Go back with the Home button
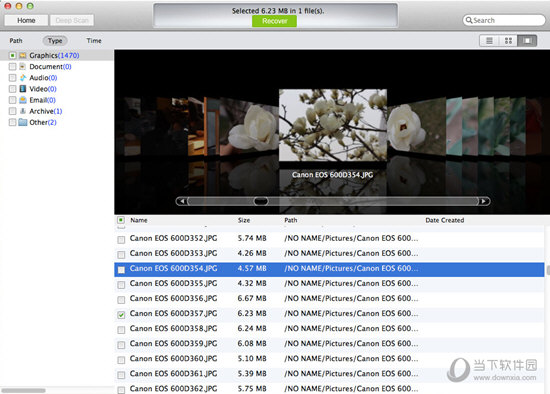550x394 pixels. (26, 20)
